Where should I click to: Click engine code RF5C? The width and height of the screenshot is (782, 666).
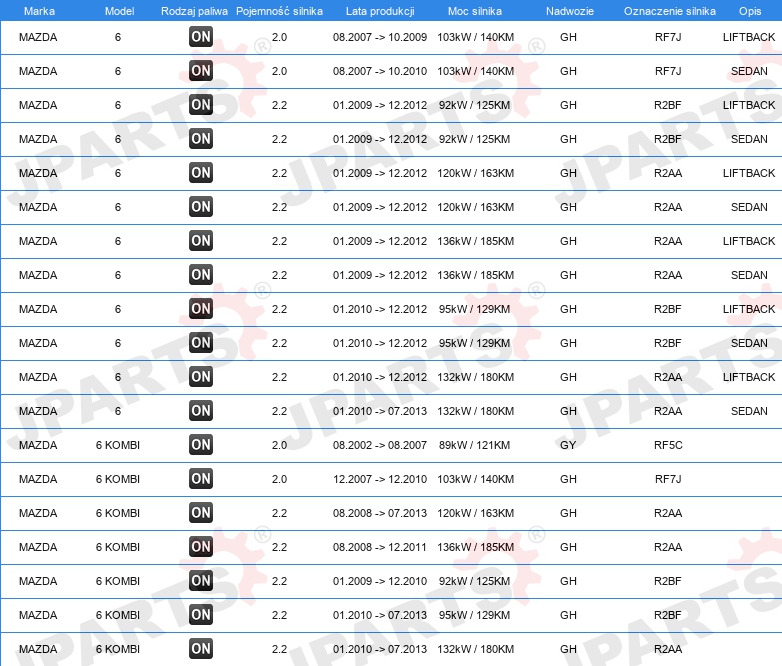(x=668, y=445)
